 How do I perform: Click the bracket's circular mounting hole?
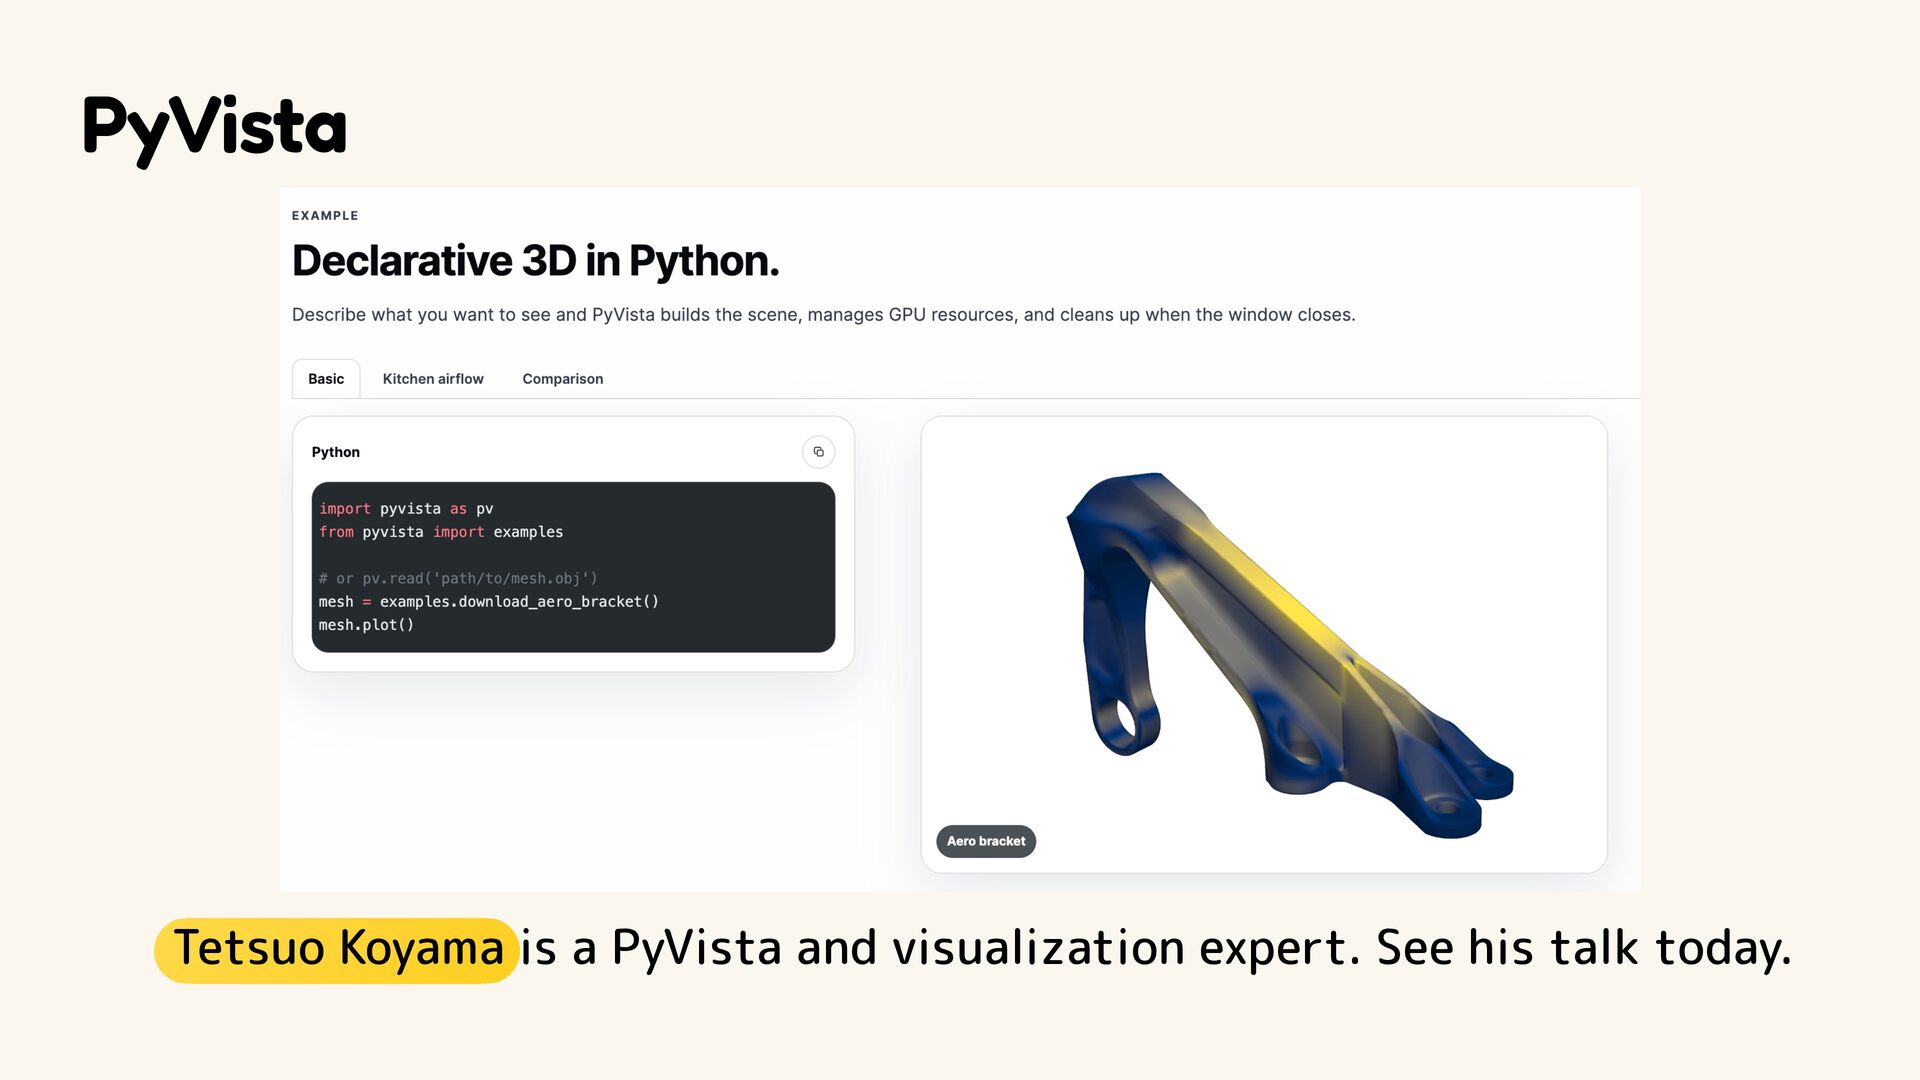1125,720
